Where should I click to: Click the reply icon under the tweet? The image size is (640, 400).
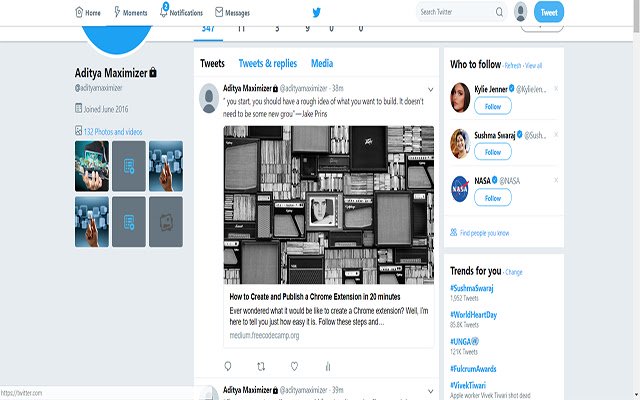(228, 366)
